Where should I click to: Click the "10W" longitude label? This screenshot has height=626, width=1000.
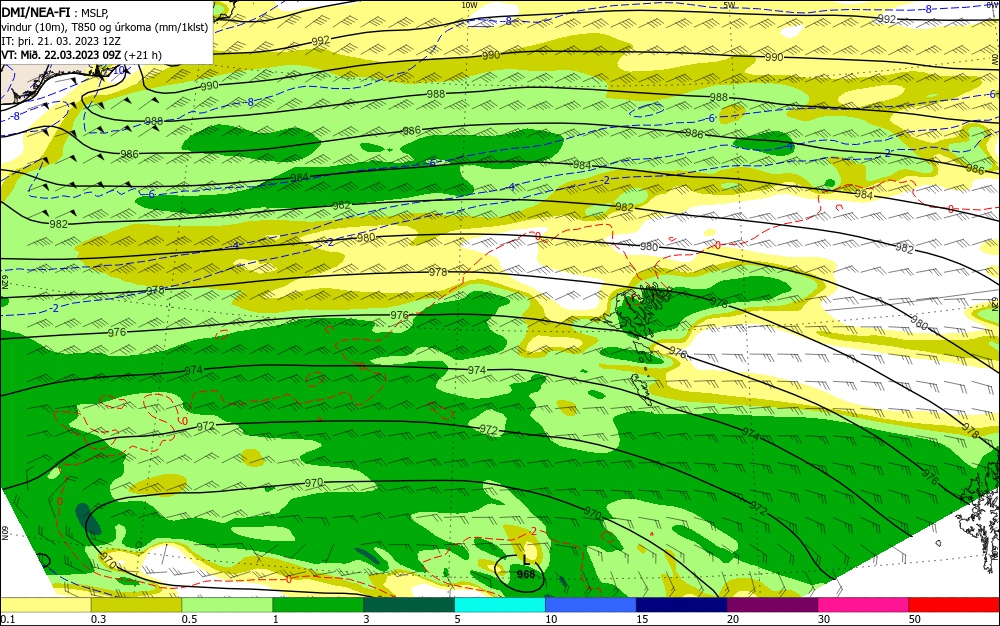(469, 5)
